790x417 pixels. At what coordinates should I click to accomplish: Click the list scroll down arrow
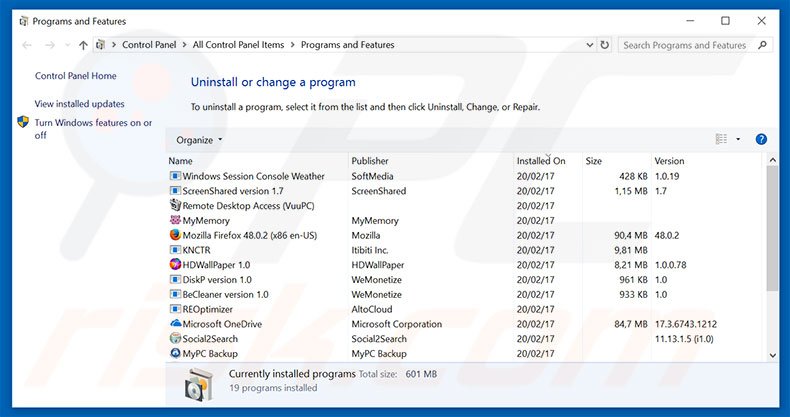pyautogui.click(x=773, y=356)
